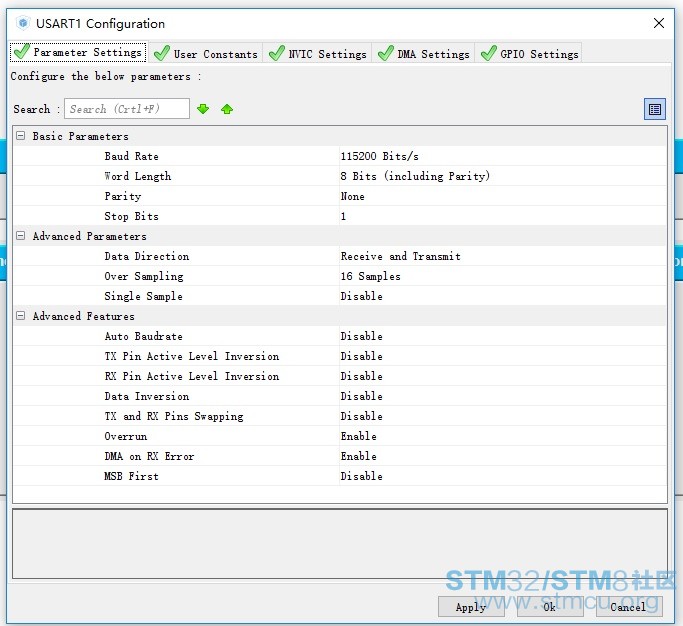The width and height of the screenshot is (683, 626).
Task: Switch to the GPIO Settings tab
Action: (529, 54)
